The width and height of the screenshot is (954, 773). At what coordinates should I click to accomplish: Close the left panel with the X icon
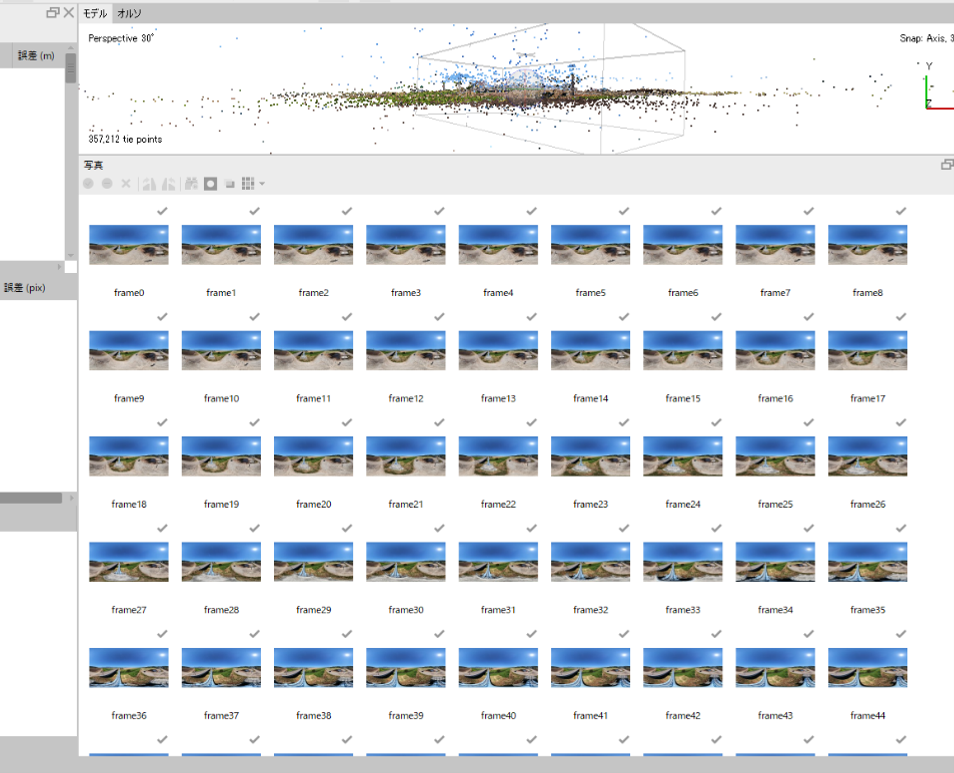click(69, 12)
